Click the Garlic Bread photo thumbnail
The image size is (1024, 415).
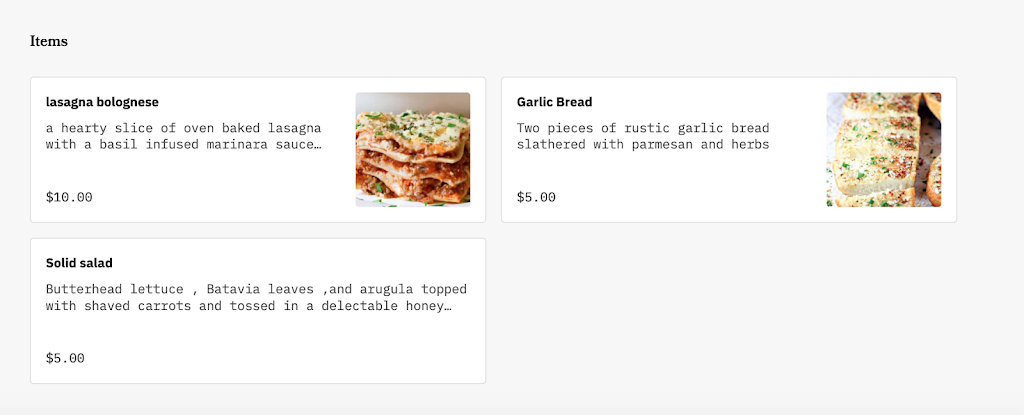(x=883, y=149)
